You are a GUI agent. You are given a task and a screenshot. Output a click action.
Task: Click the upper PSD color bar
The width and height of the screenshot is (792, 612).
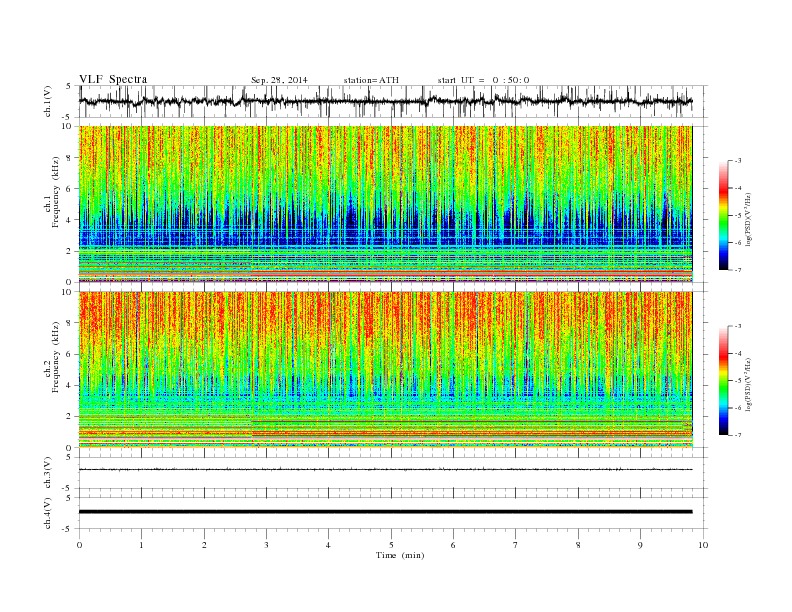[724, 215]
